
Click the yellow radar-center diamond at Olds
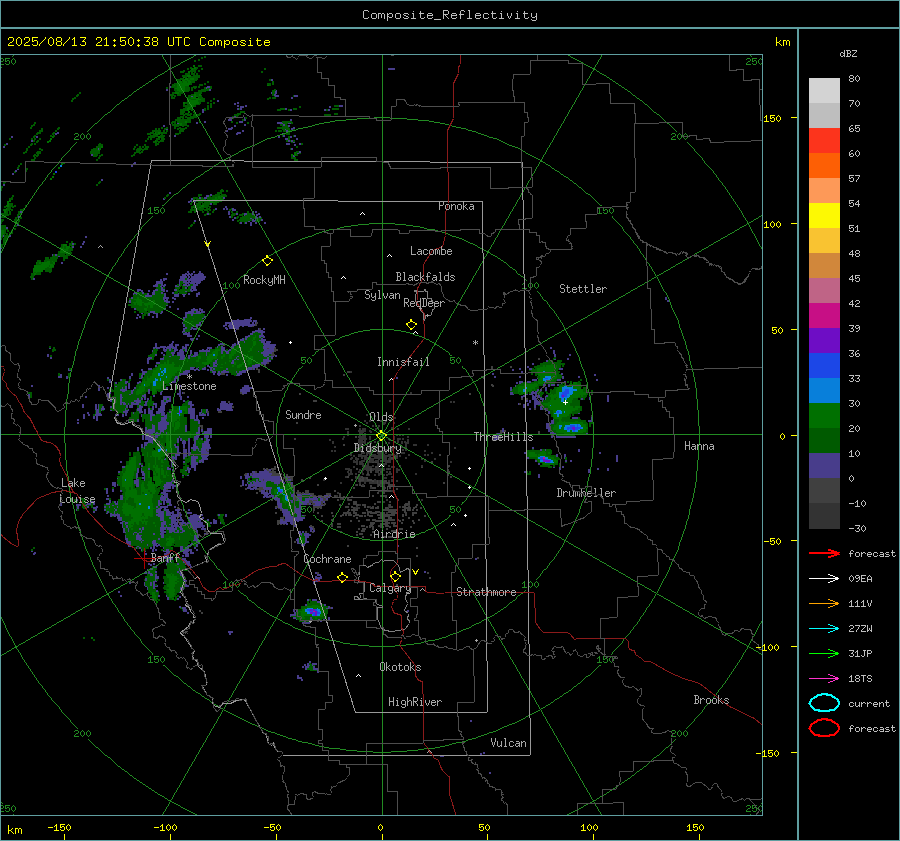point(381,436)
